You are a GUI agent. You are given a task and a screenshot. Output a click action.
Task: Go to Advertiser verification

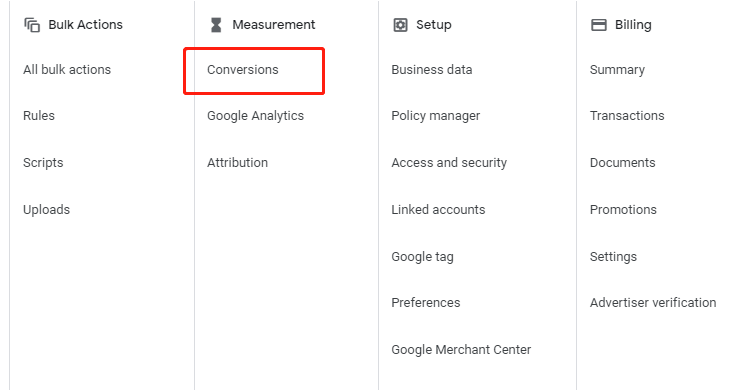tap(653, 303)
